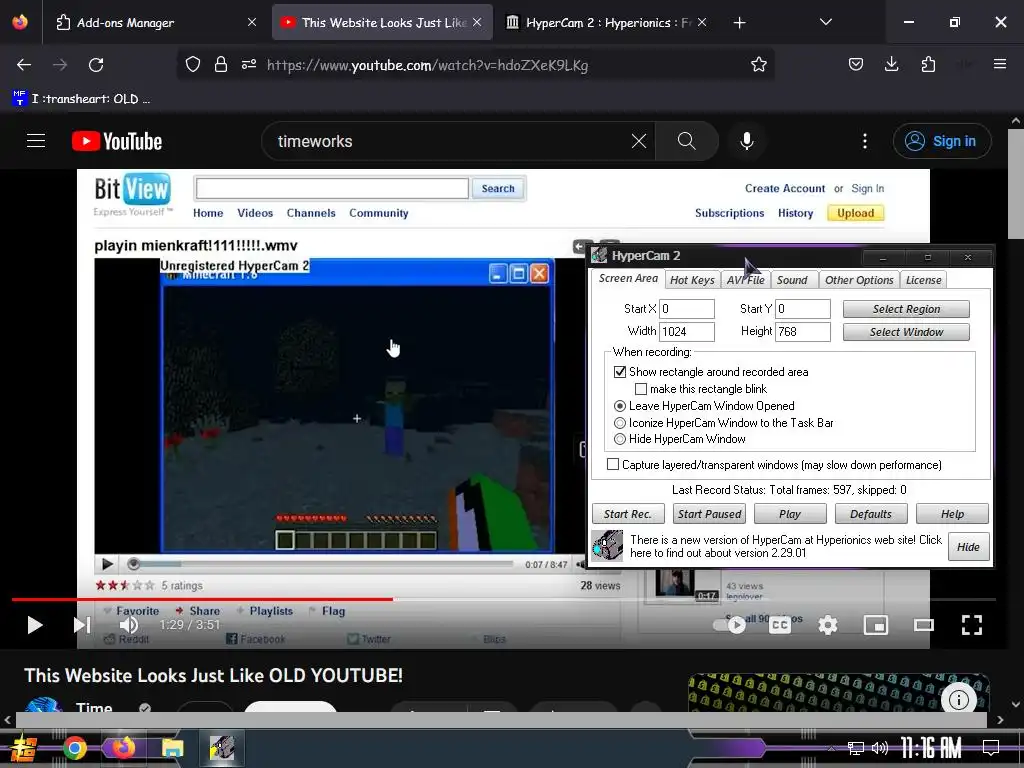Open the Windows notification center
Image resolution: width=1024 pixels, height=768 pixels.
pyautogui.click(x=991, y=747)
